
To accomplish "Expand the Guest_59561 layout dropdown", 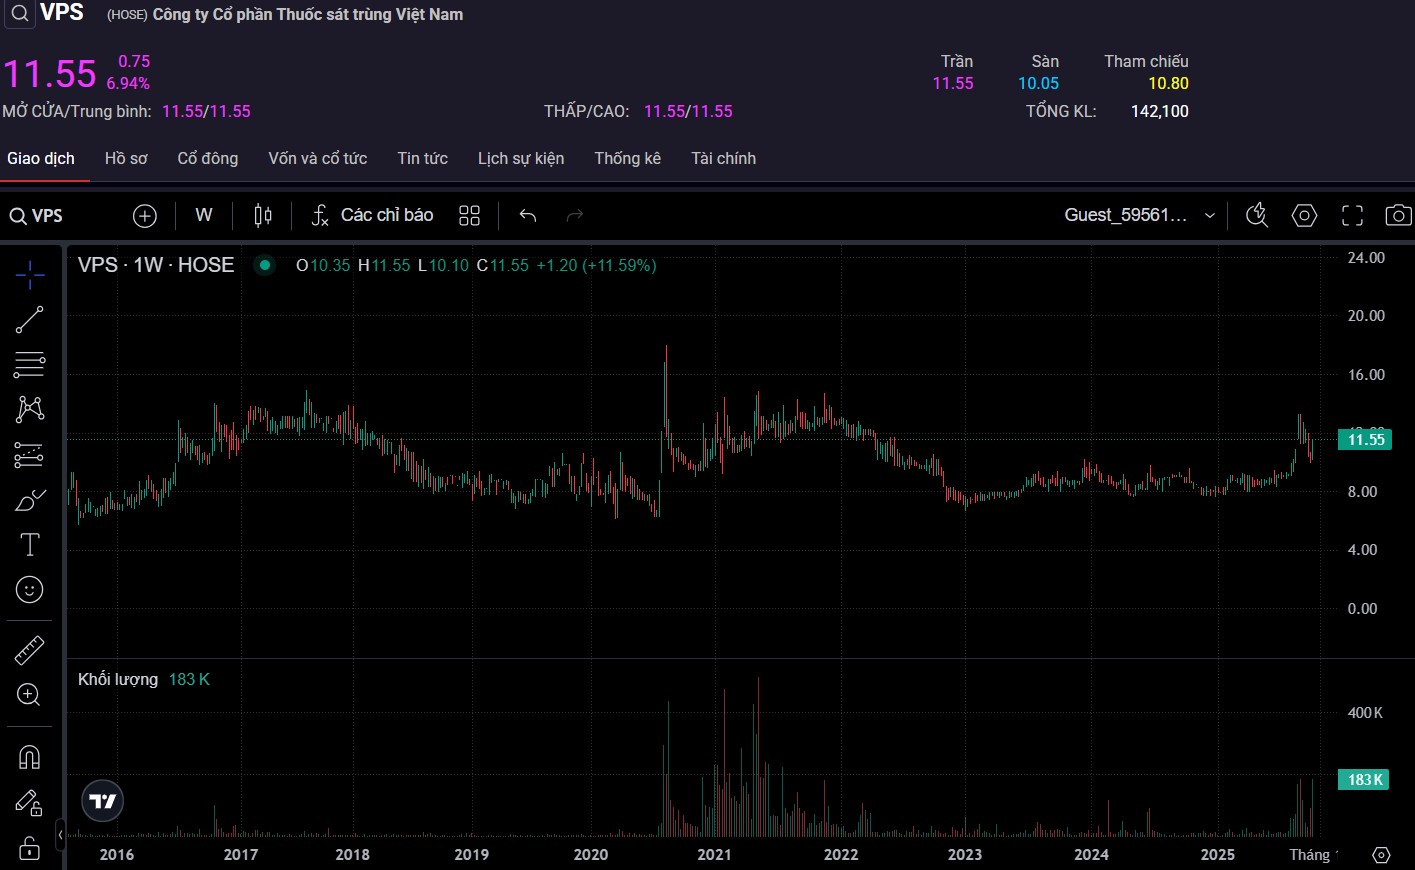I will [1139, 215].
